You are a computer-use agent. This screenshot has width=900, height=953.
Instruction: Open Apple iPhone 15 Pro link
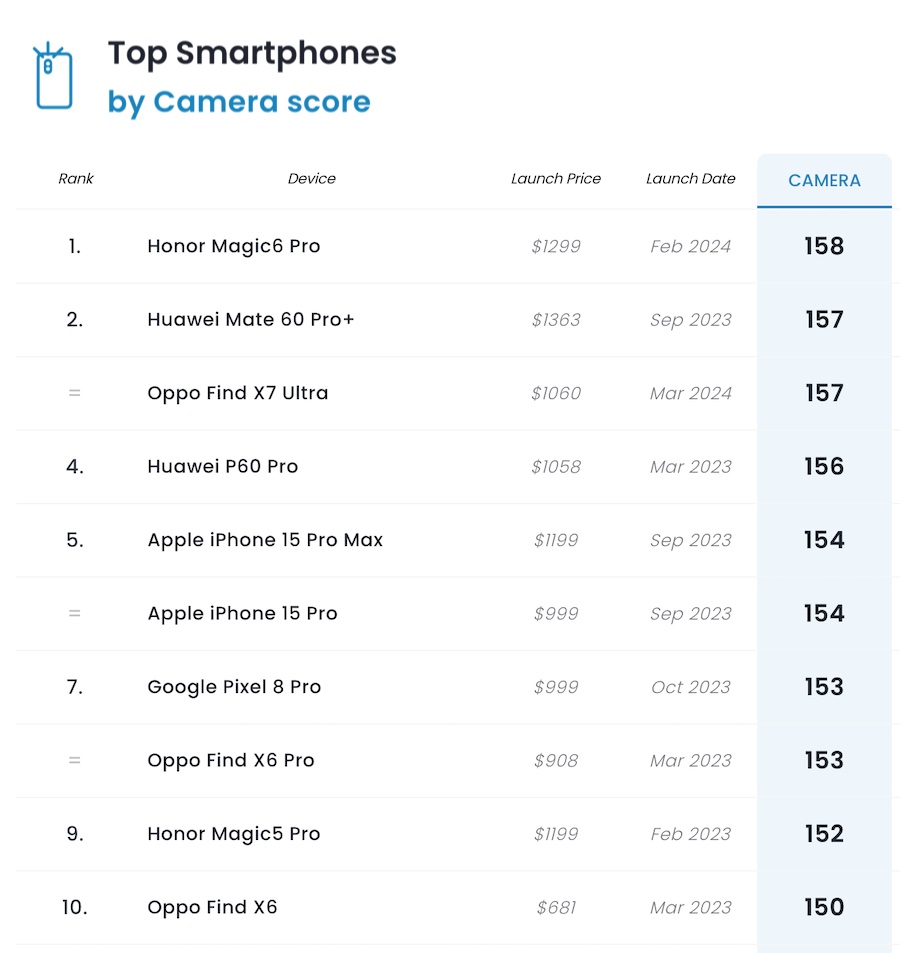[x=242, y=614]
